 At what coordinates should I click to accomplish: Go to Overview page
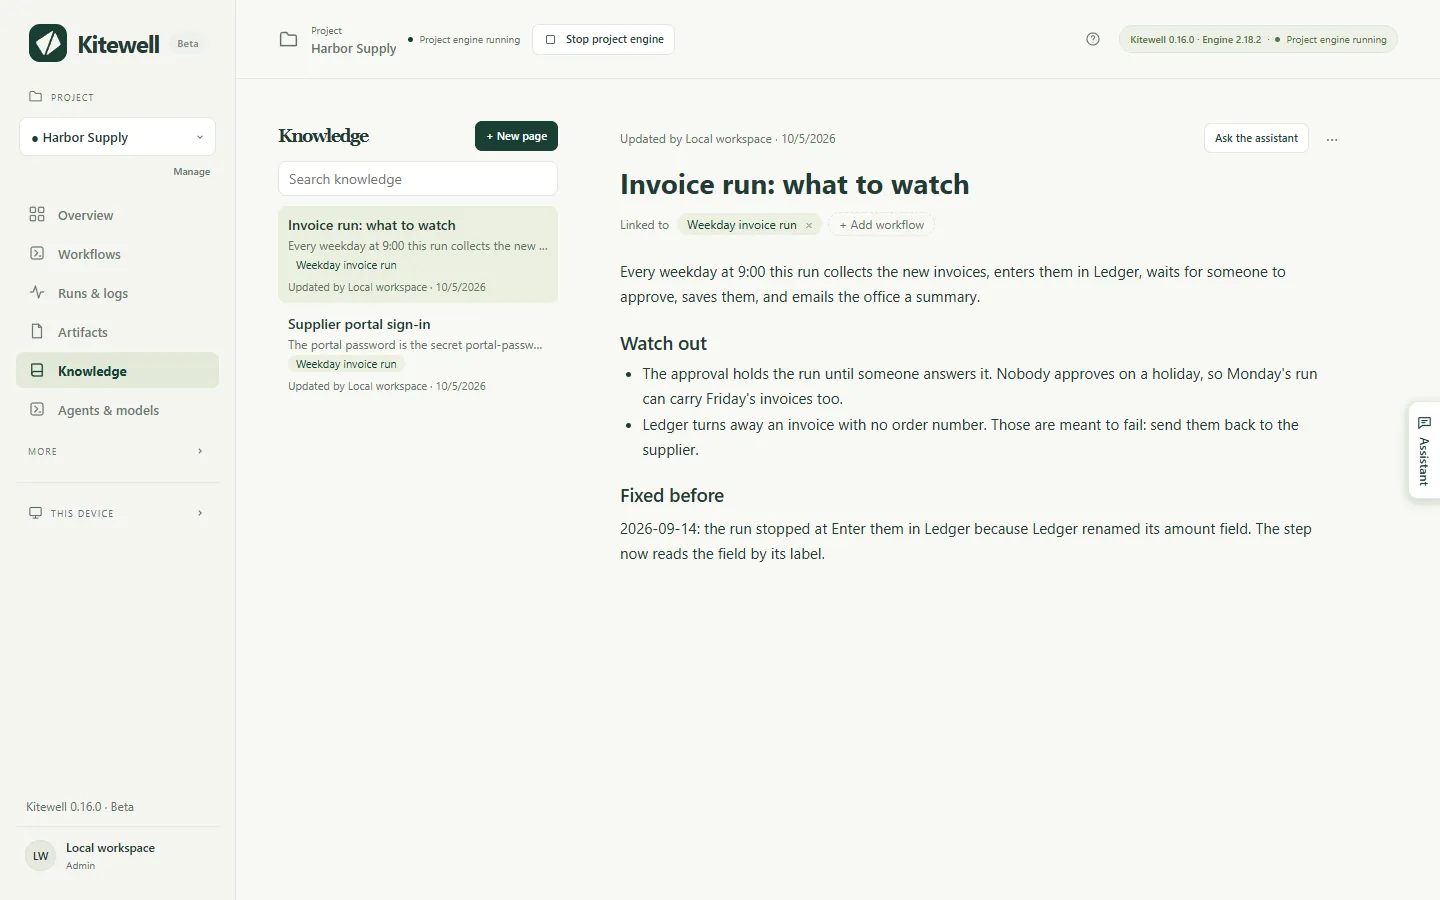[x=117, y=214]
